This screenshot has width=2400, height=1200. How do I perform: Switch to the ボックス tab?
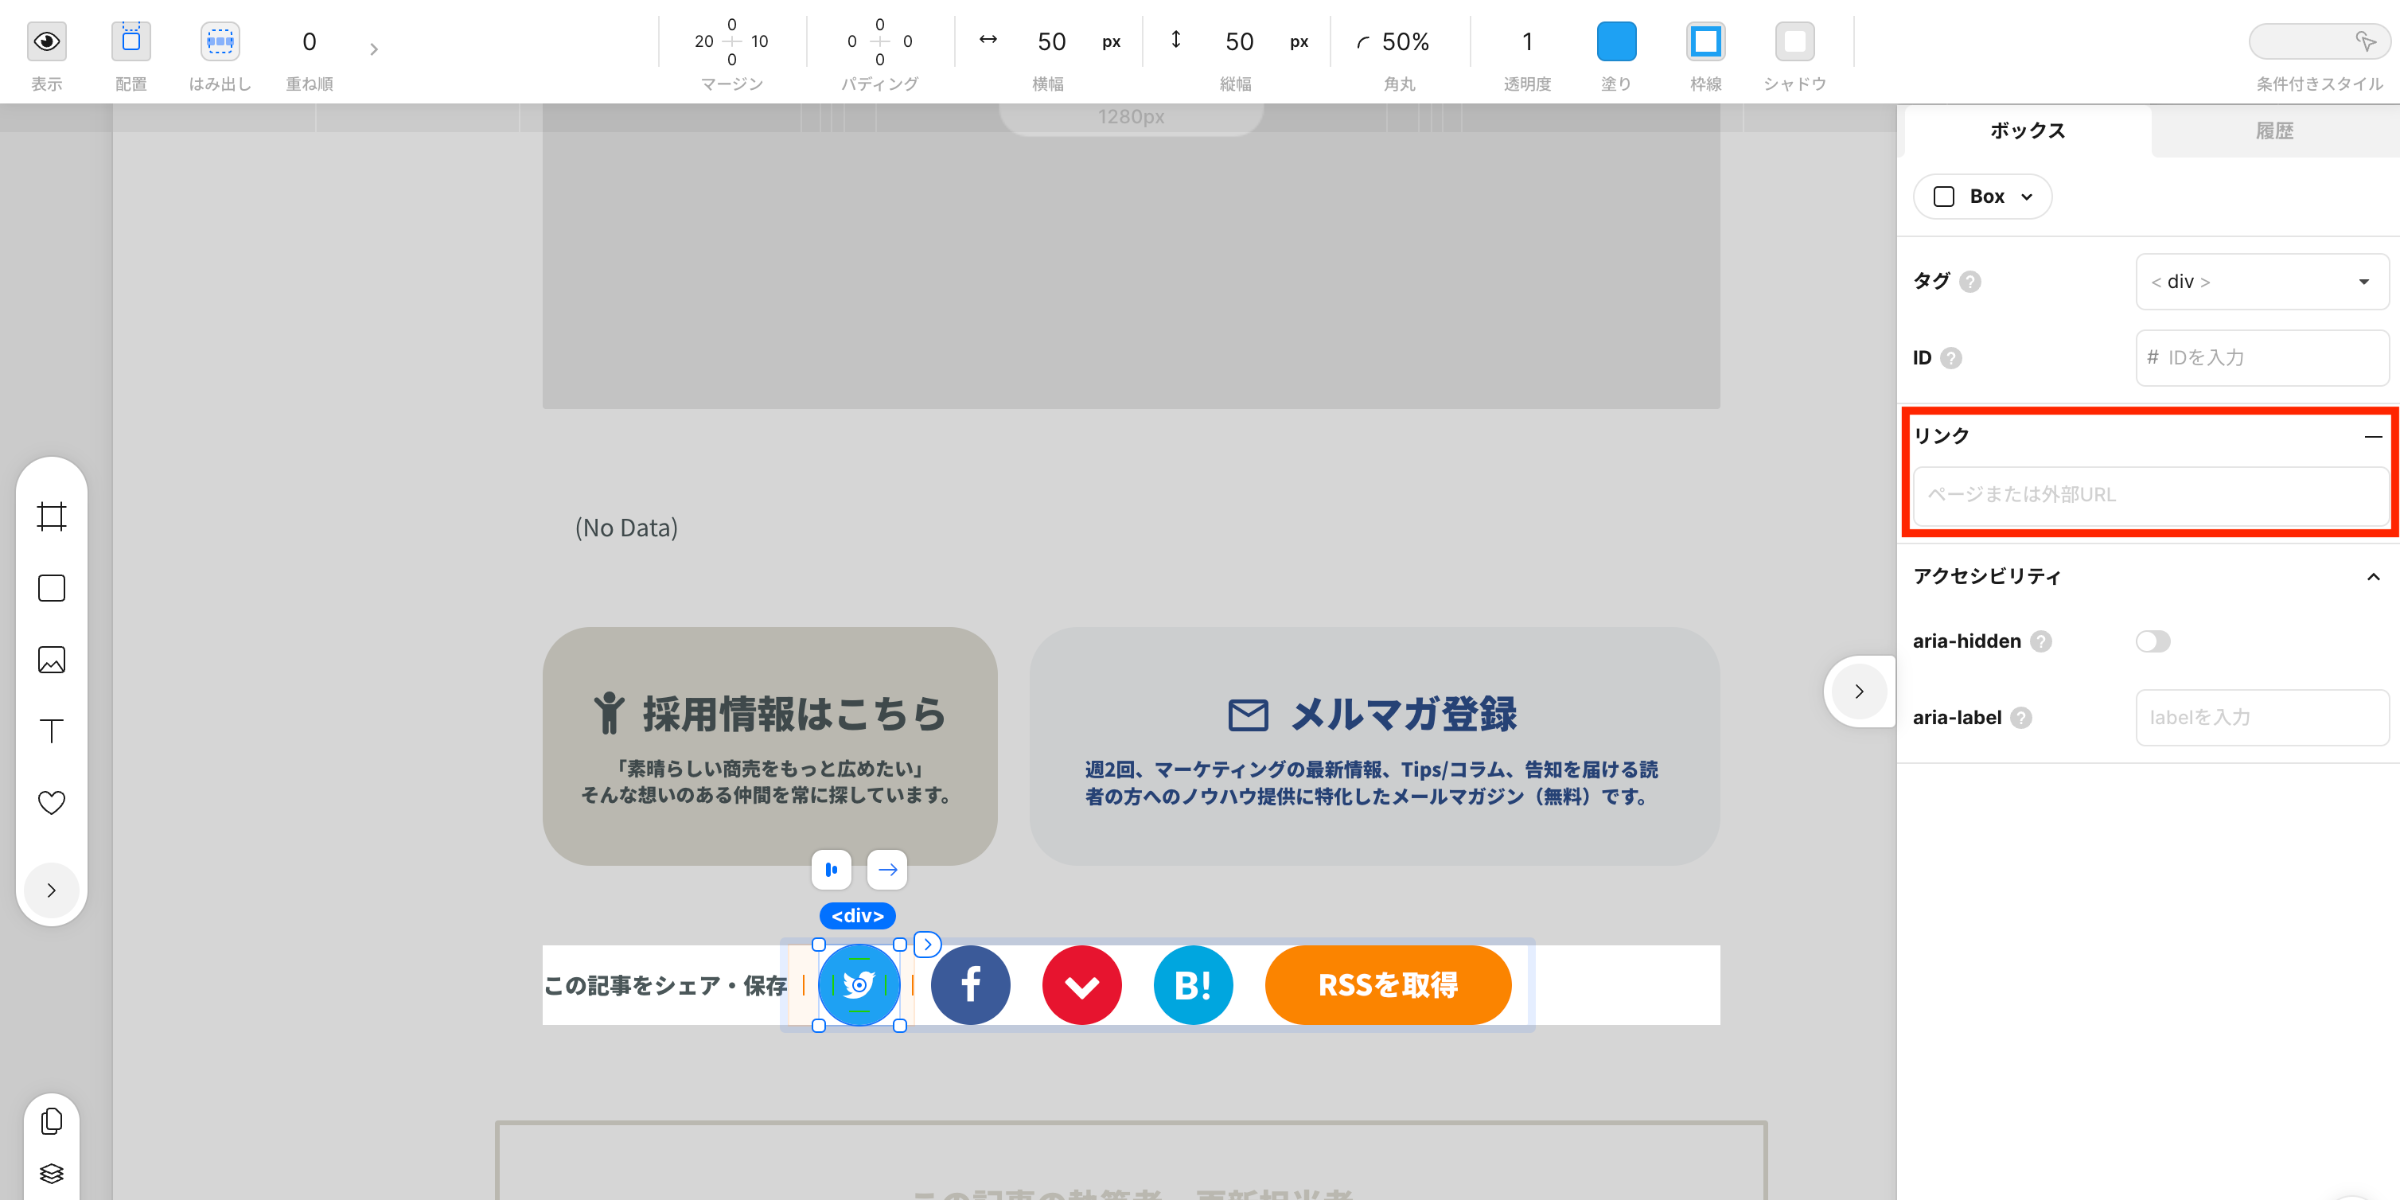point(2027,131)
